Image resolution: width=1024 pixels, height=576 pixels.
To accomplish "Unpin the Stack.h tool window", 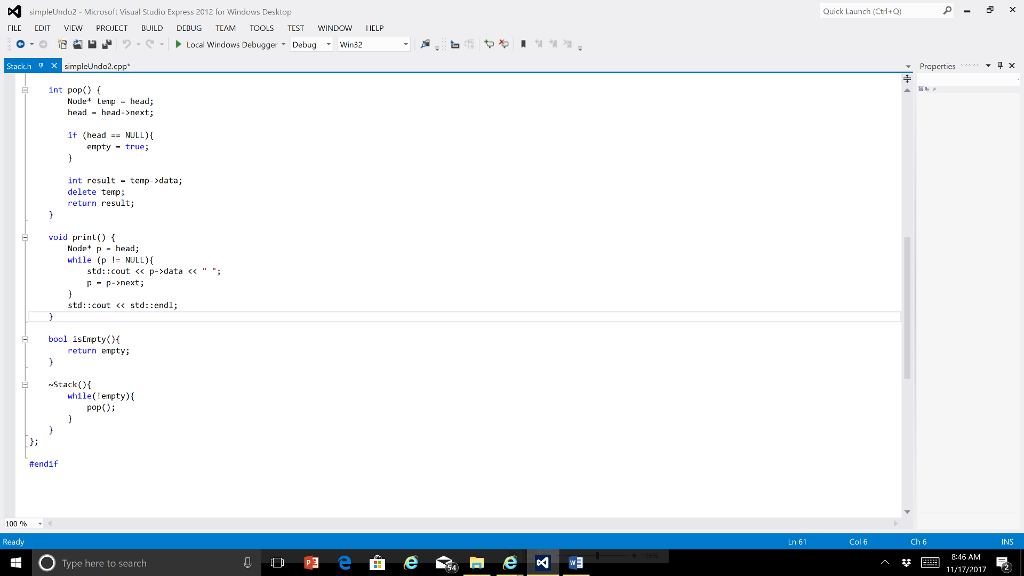I will tap(40, 65).
